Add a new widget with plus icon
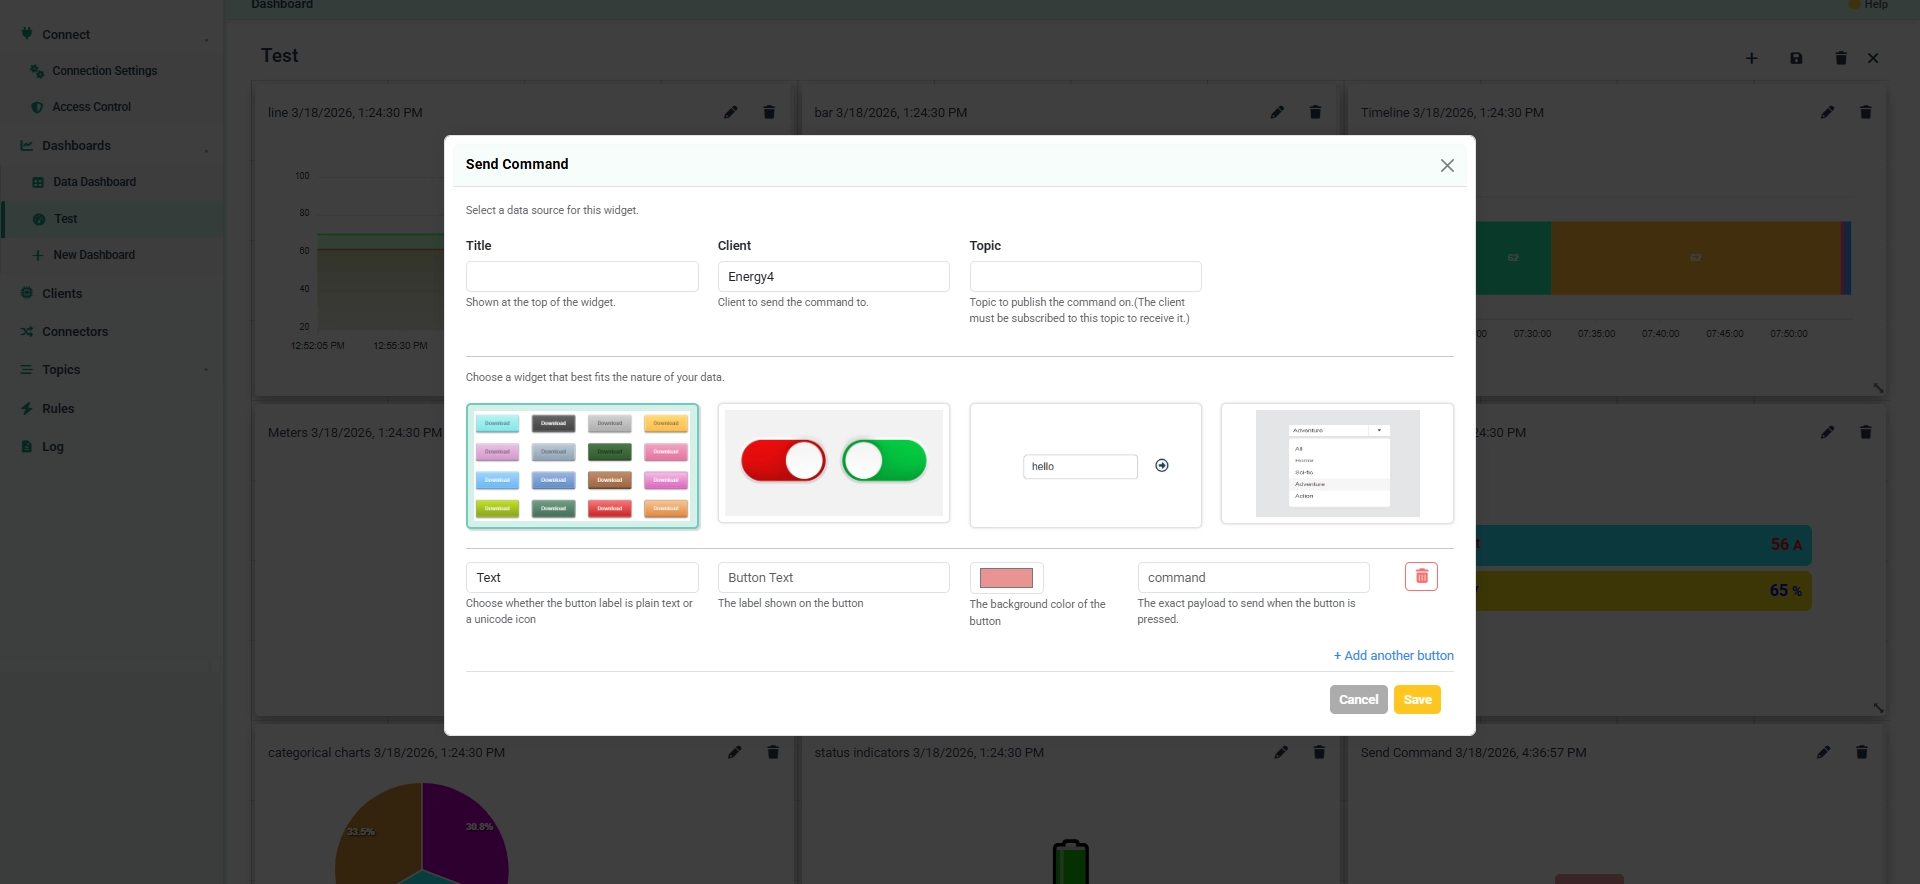Screen dimensions: 1920x884 pyautogui.click(x=1751, y=58)
